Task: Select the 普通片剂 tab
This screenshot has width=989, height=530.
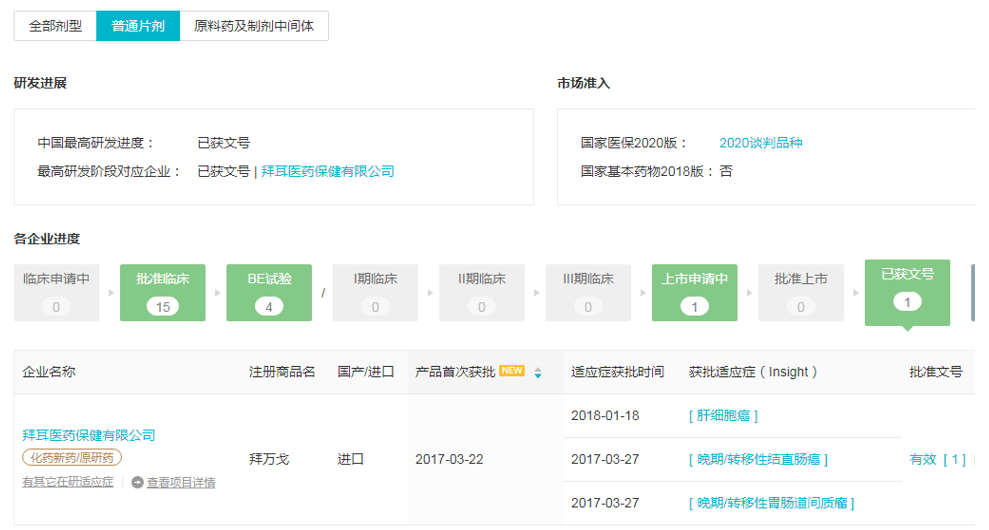Action: pos(138,26)
